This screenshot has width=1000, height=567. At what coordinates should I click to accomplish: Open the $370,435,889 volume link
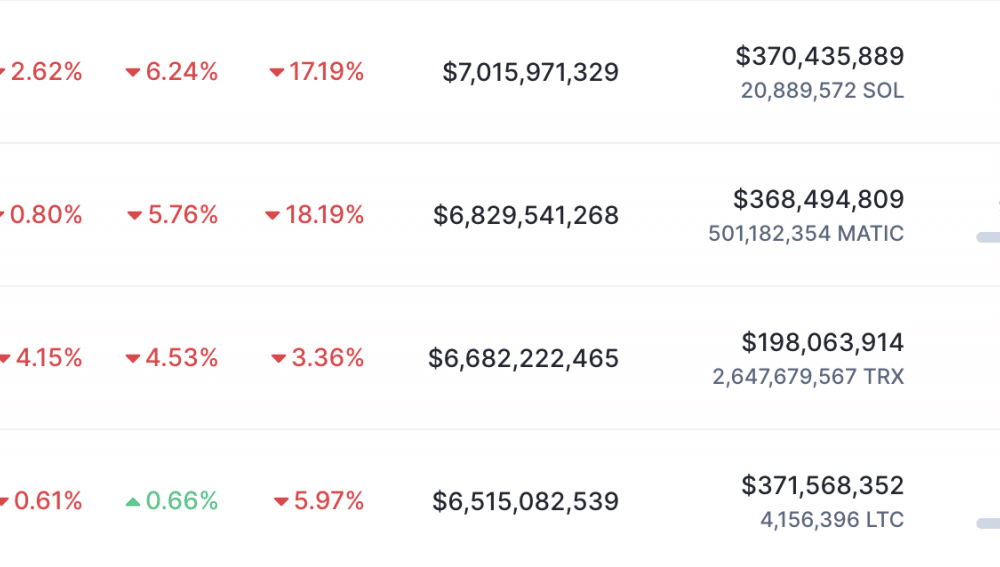click(x=820, y=56)
